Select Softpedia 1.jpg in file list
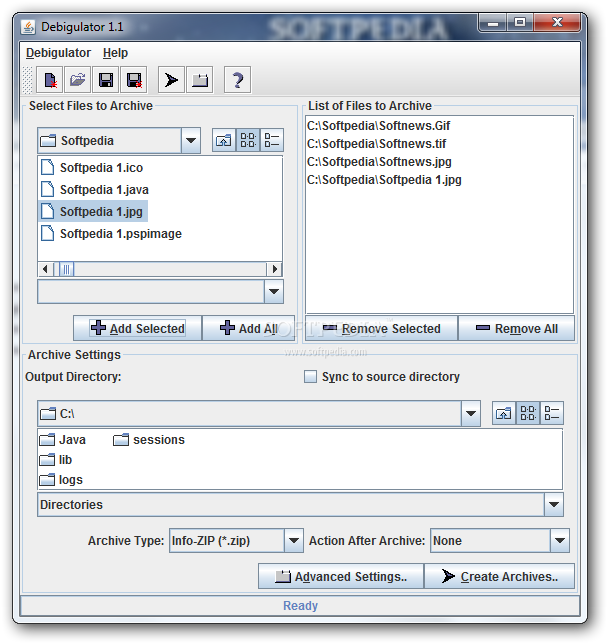This screenshot has height=644, width=608. coord(93,212)
